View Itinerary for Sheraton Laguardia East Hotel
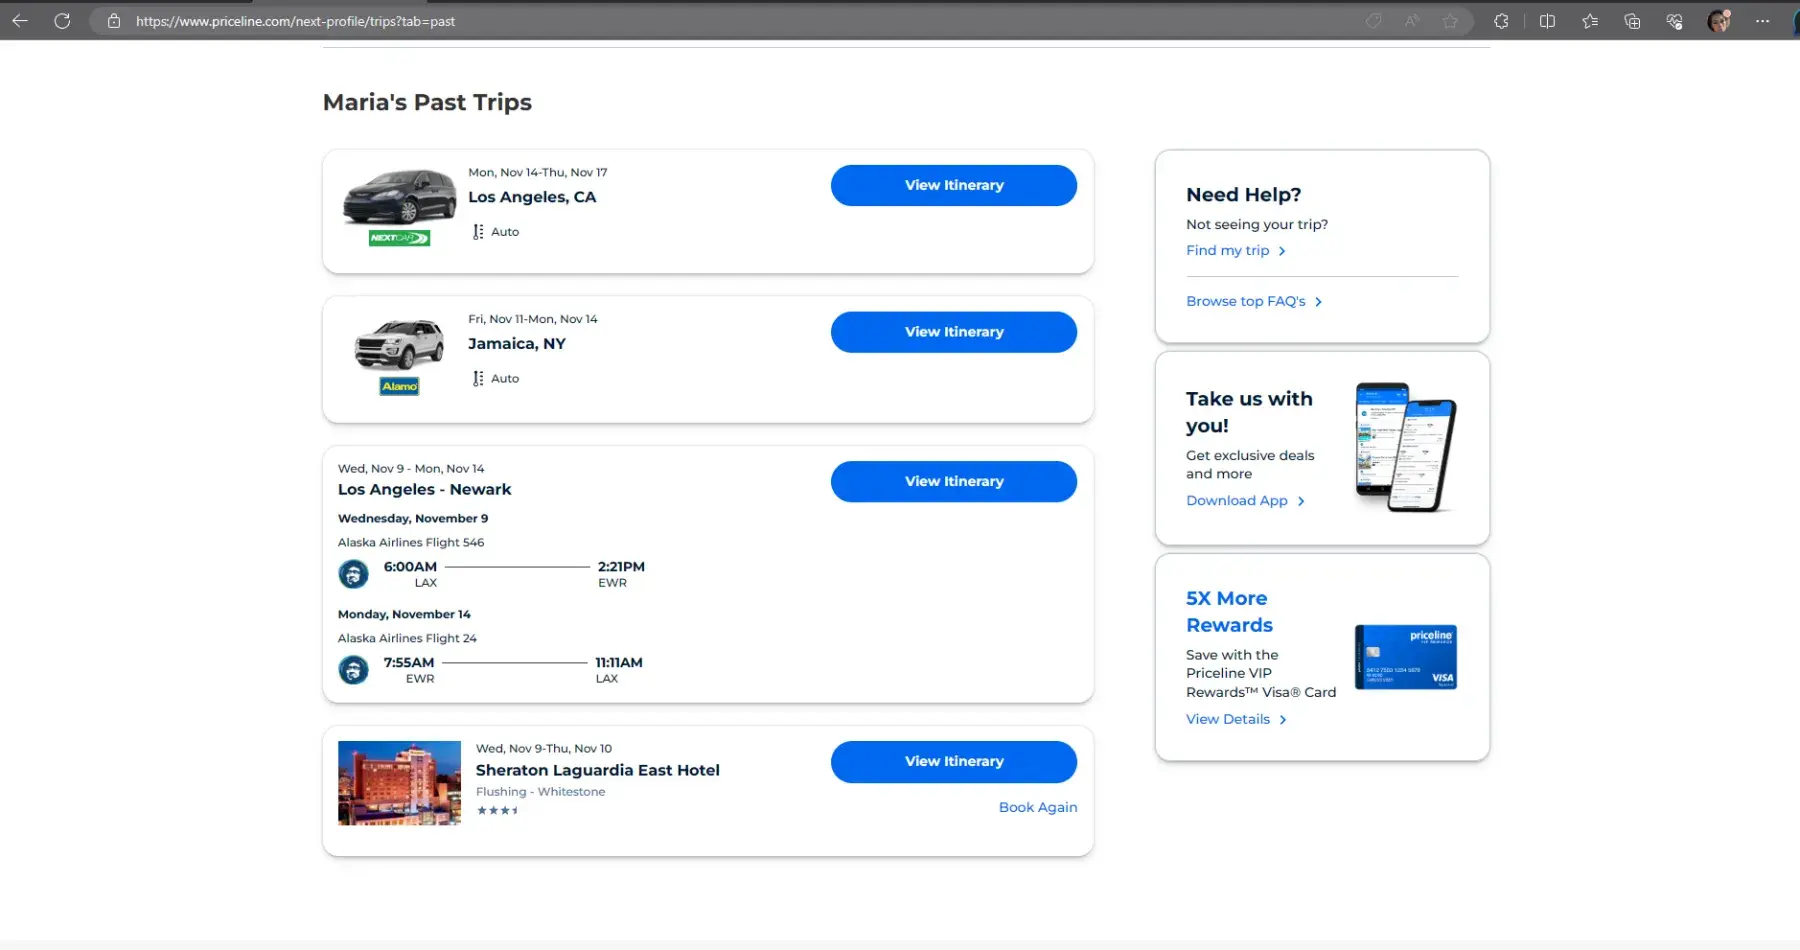The image size is (1800, 950). 953,762
